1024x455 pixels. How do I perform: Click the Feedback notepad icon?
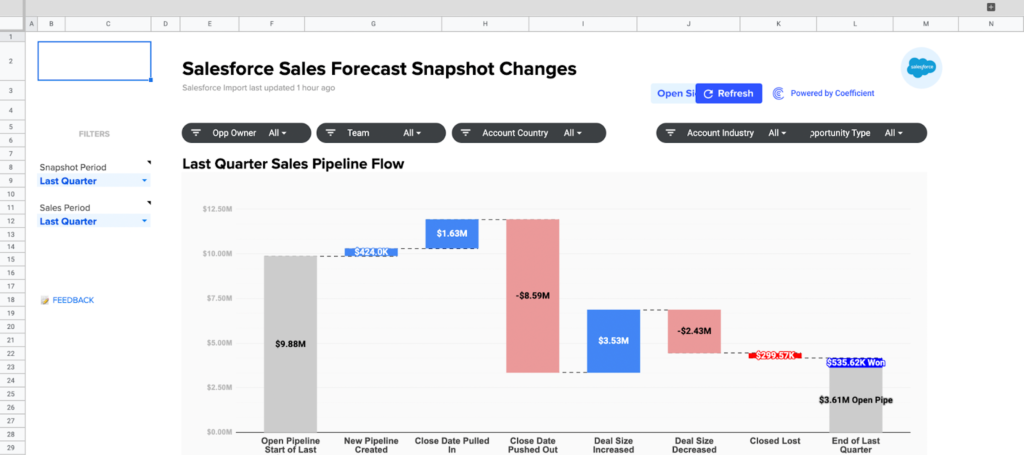pos(44,300)
